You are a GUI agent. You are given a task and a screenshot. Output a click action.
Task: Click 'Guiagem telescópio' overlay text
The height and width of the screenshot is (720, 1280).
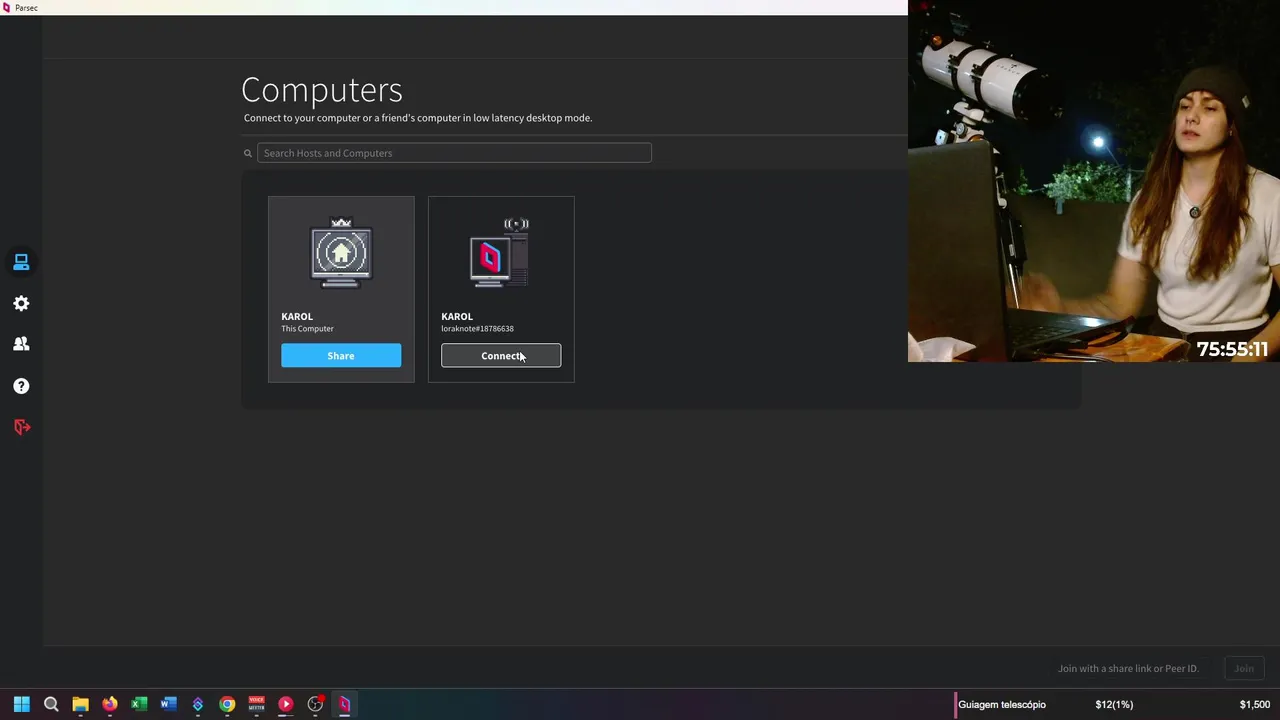point(1002,704)
